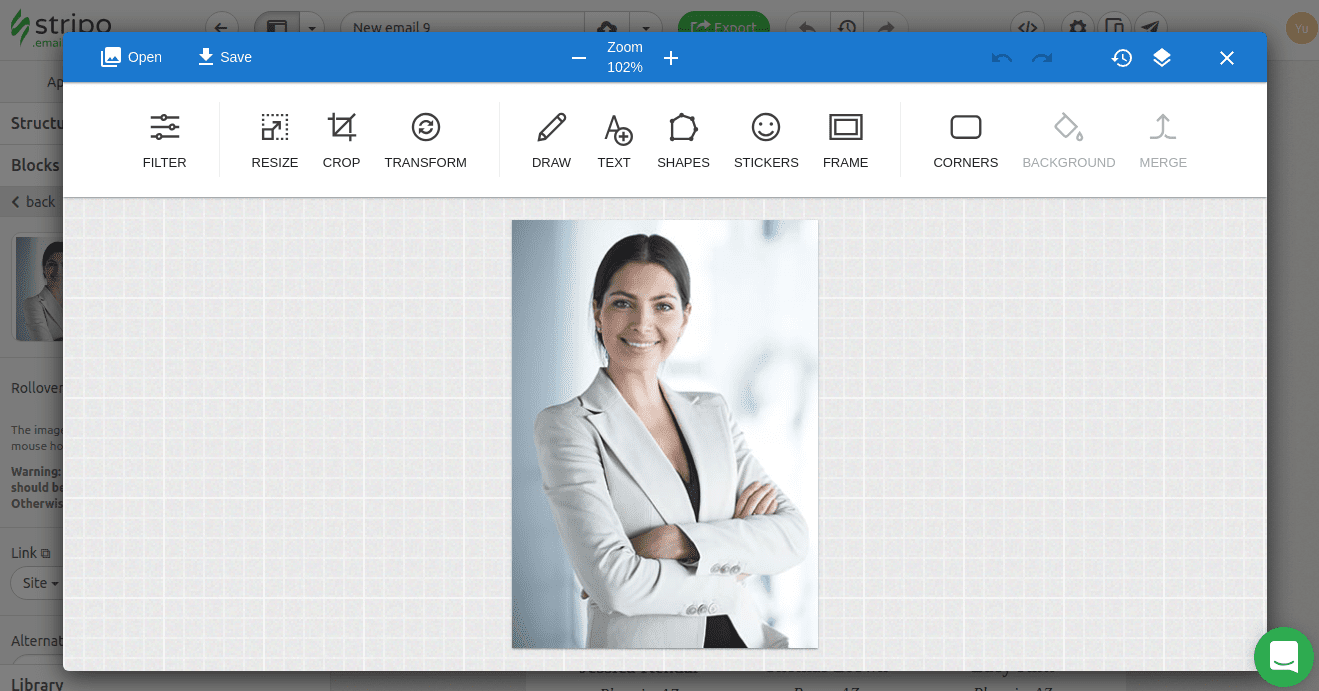The height and width of the screenshot is (691, 1319).
Task: Click Open in the image editor
Action: point(131,57)
